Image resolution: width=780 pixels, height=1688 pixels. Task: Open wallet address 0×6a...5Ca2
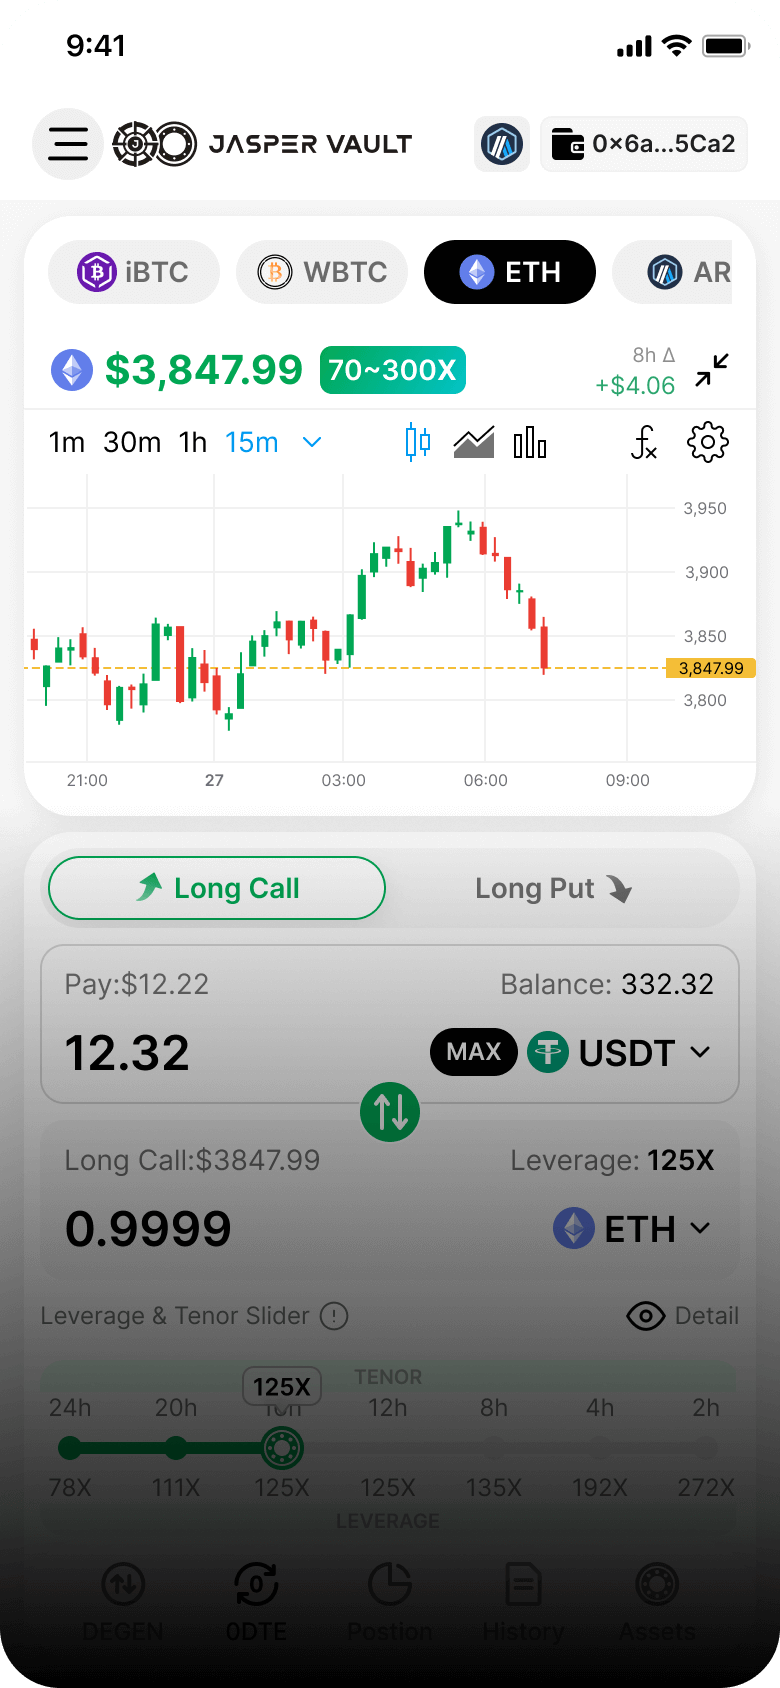[644, 144]
